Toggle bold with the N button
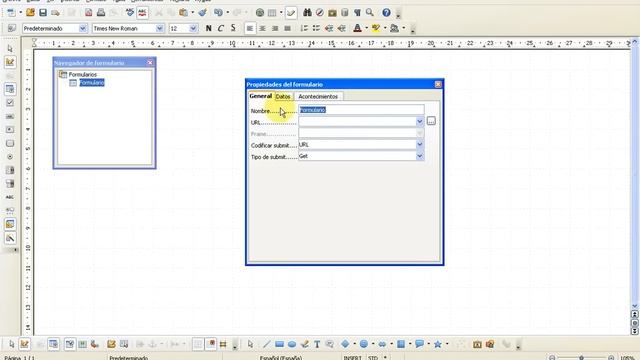 tap(209, 28)
